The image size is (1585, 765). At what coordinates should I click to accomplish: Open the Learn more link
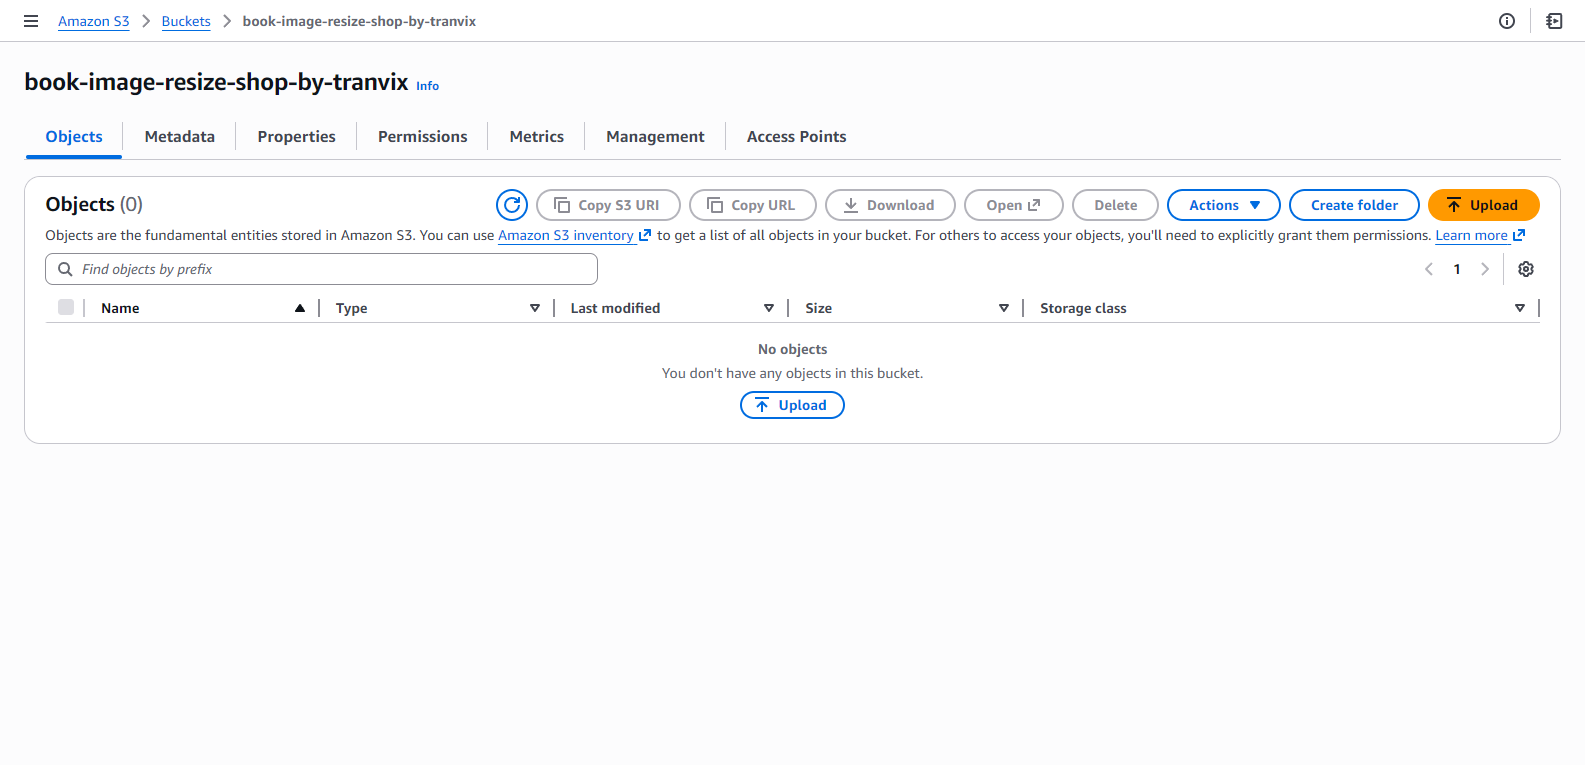click(x=1480, y=235)
